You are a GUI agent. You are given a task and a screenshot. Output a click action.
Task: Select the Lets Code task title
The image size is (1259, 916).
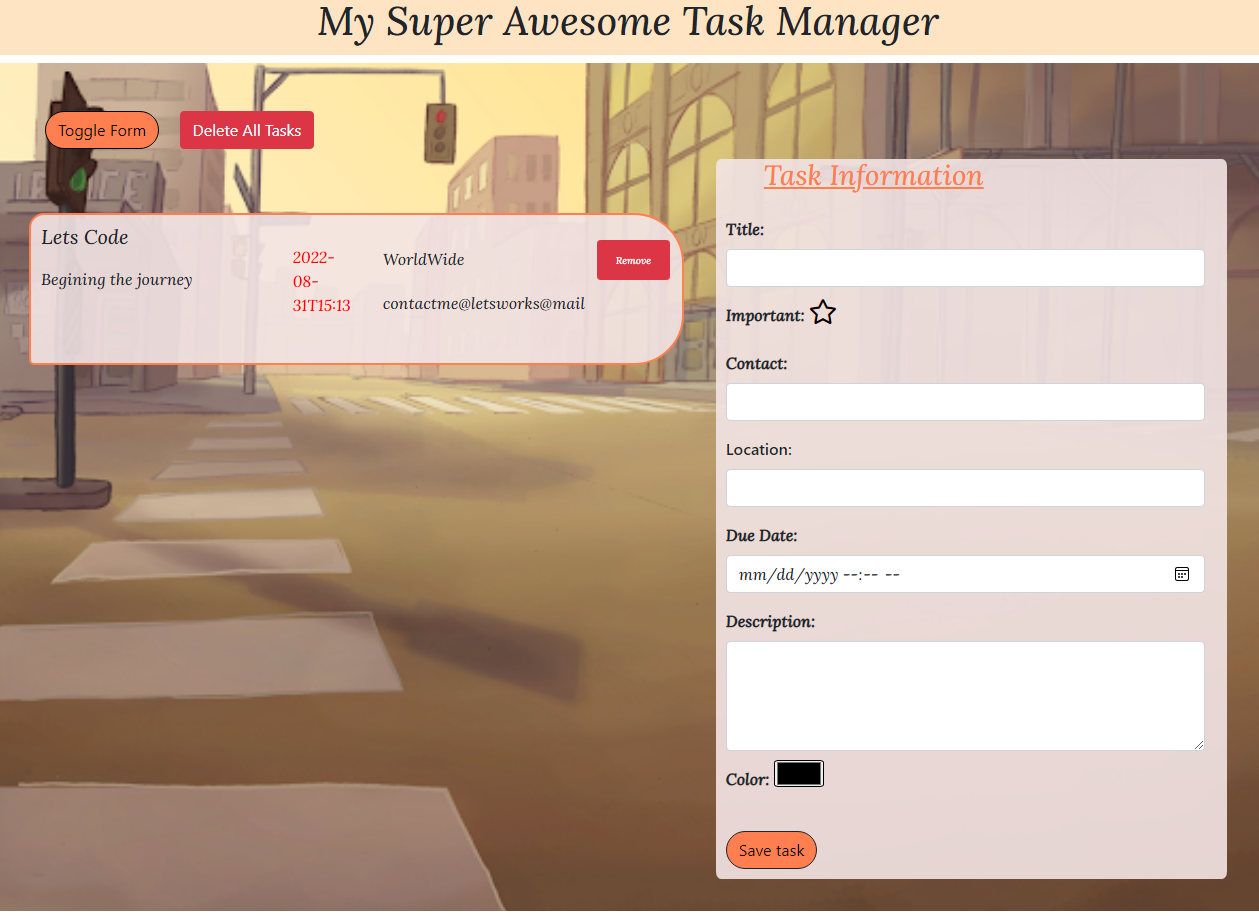(85, 238)
